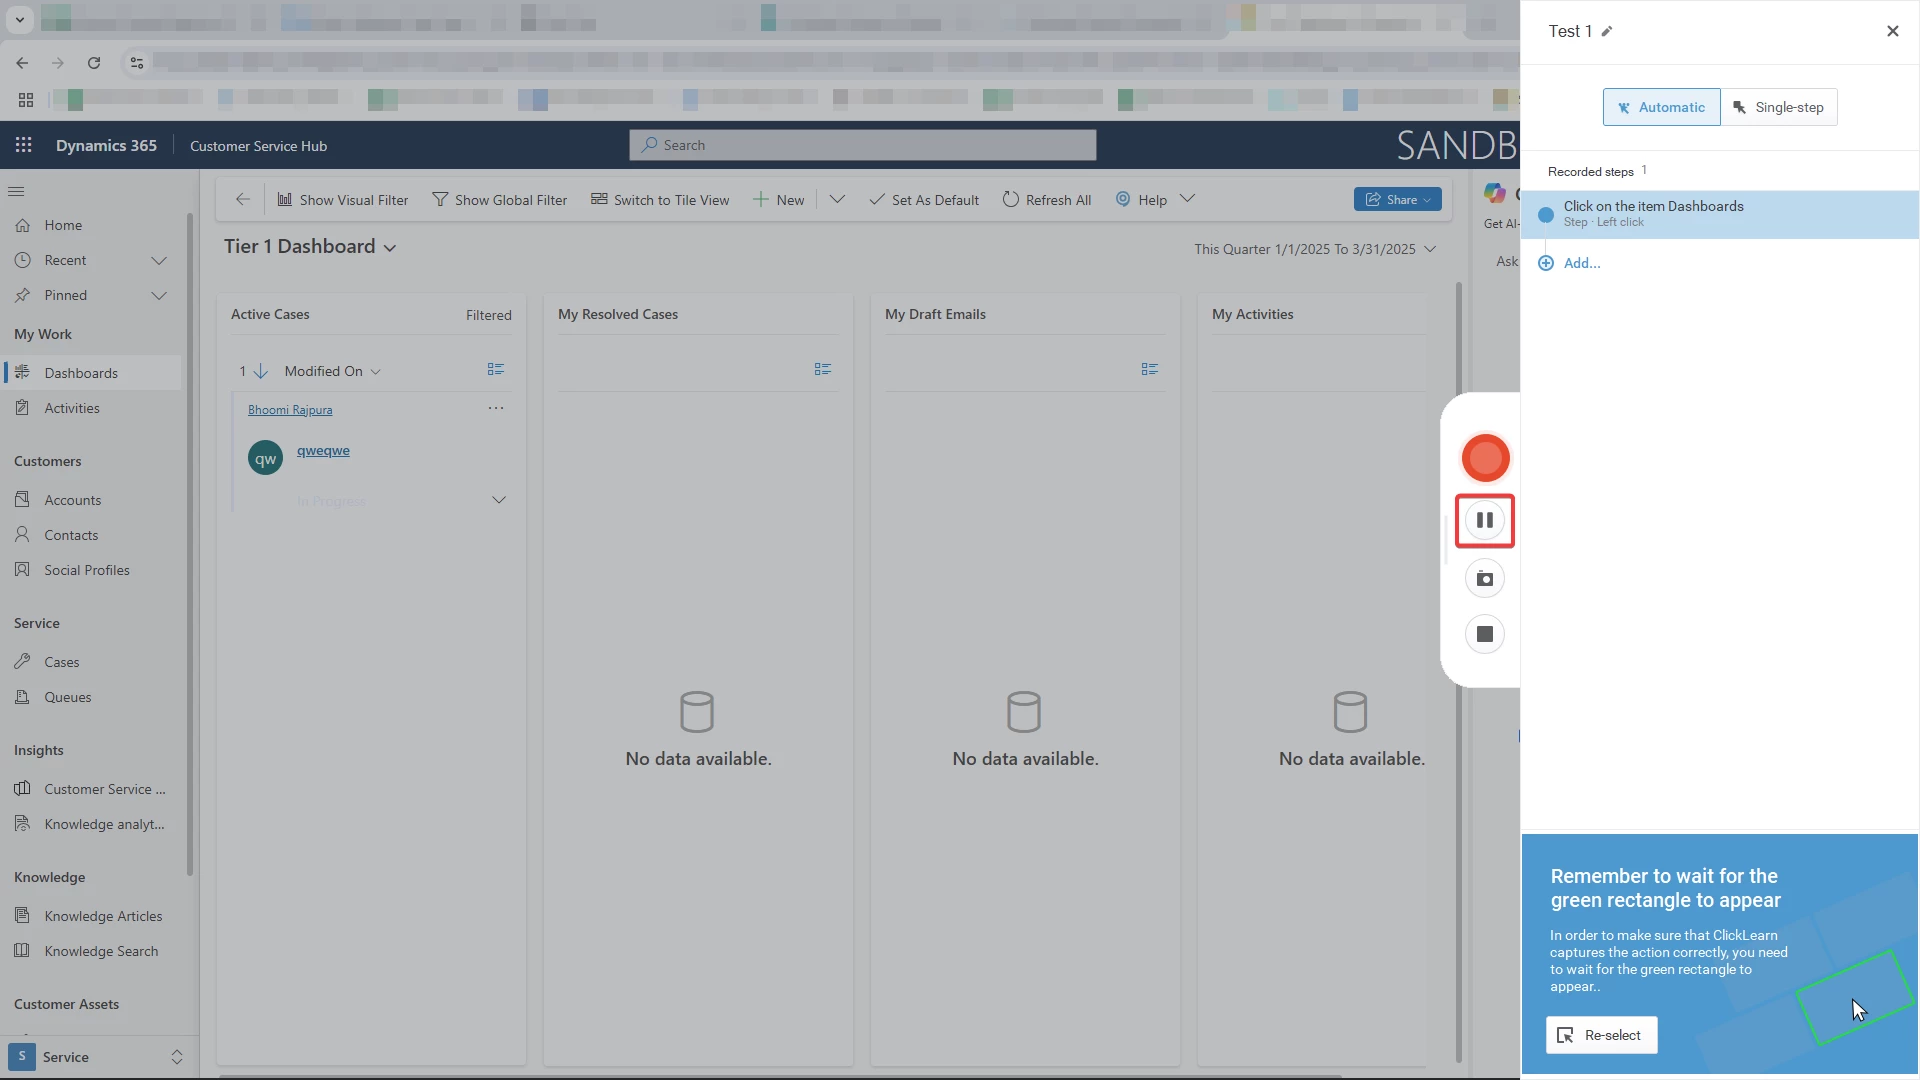Open Cases in the Service section

point(61,662)
